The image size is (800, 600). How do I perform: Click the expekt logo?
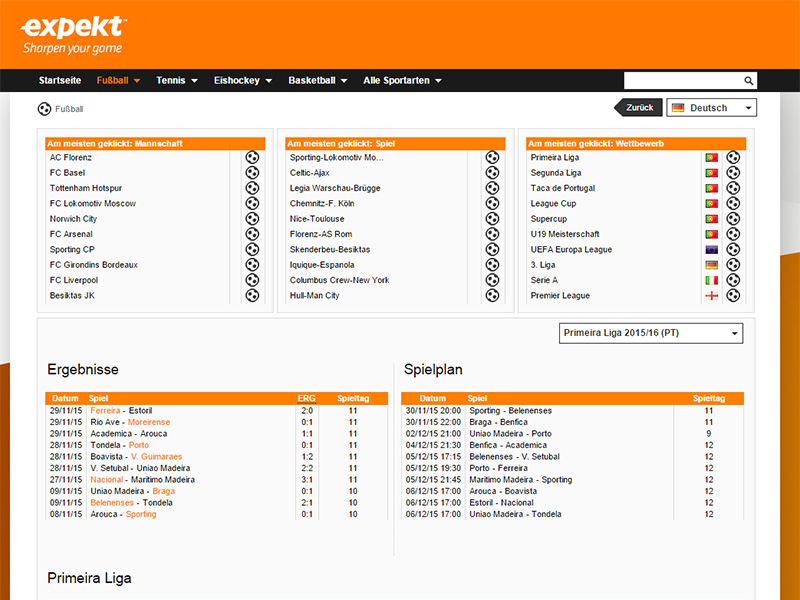[x=74, y=34]
